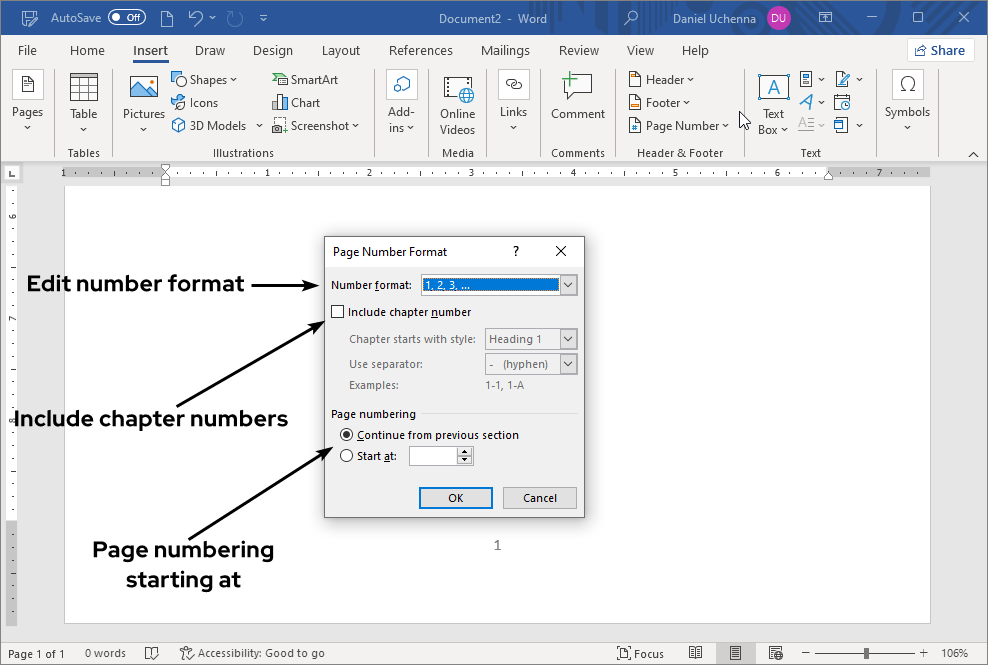Insert a Chart
Viewport: 988px width, 665px height.
coord(296,102)
